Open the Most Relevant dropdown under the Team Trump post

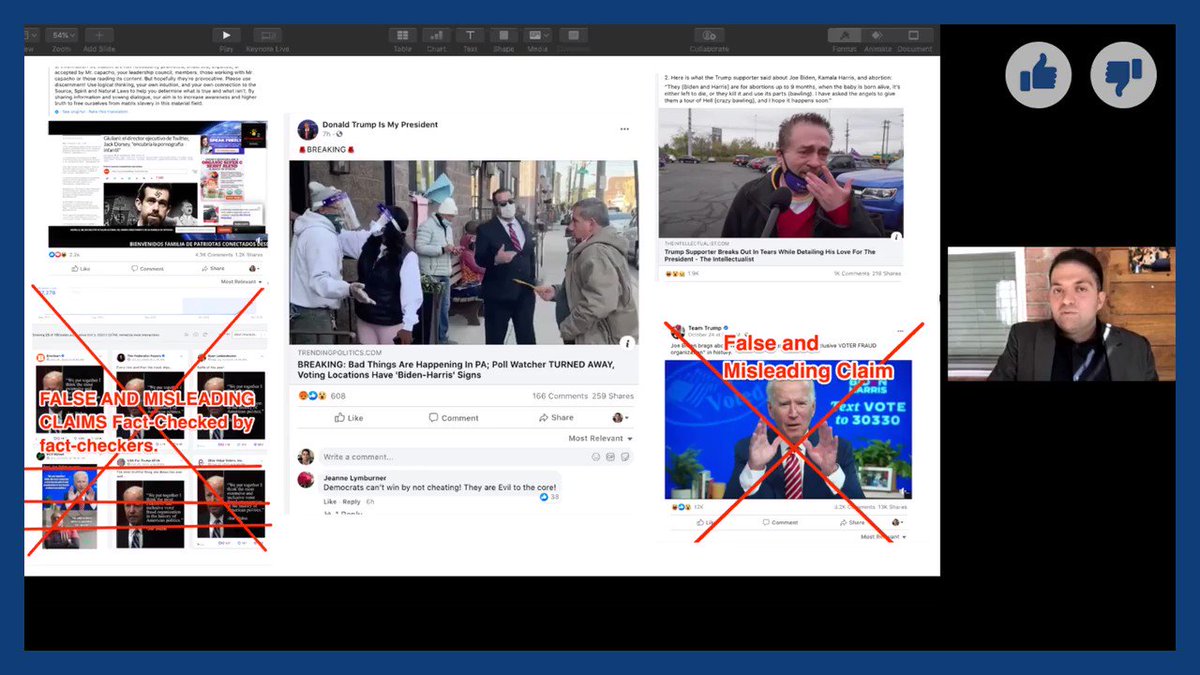pos(883,537)
